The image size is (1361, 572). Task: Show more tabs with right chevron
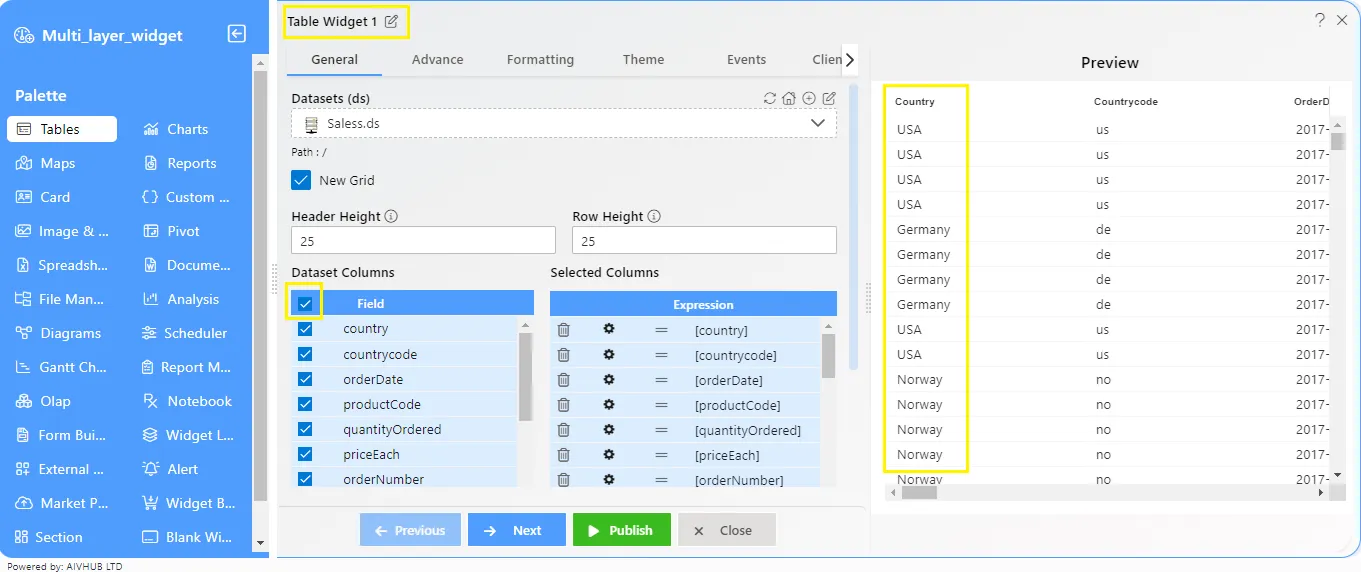tap(849, 60)
